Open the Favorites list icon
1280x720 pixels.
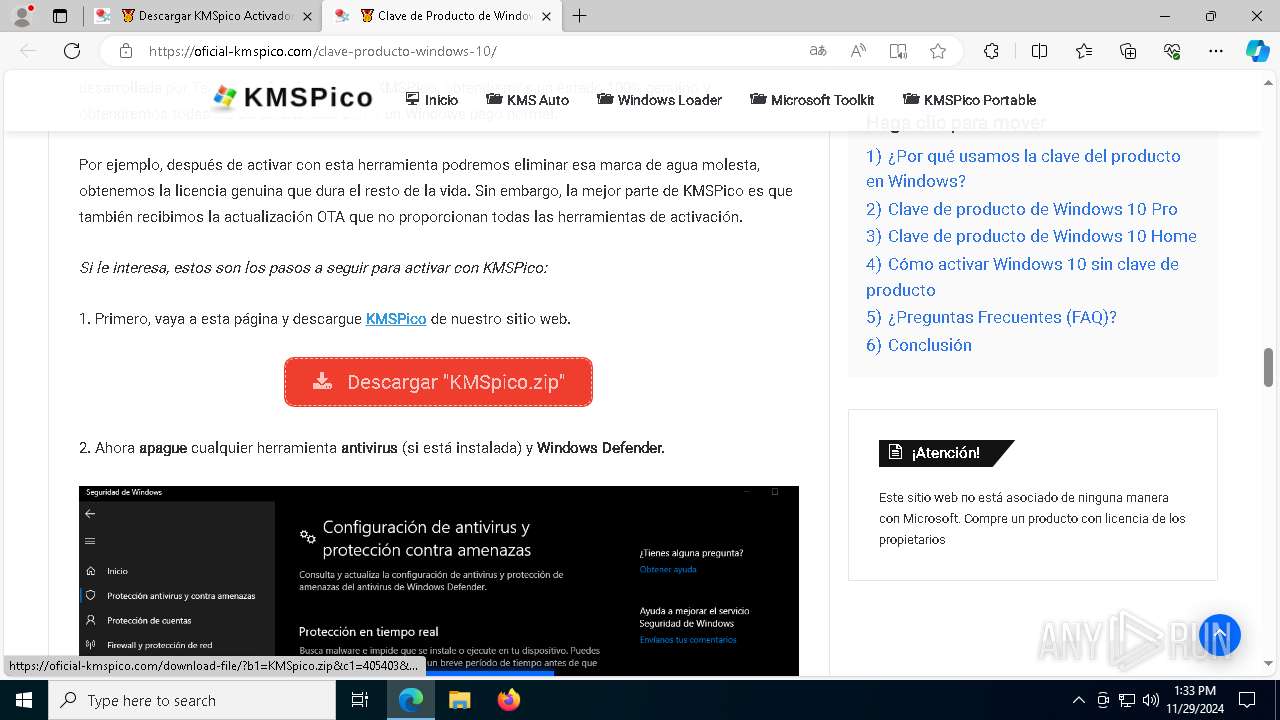[x=1084, y=51]
